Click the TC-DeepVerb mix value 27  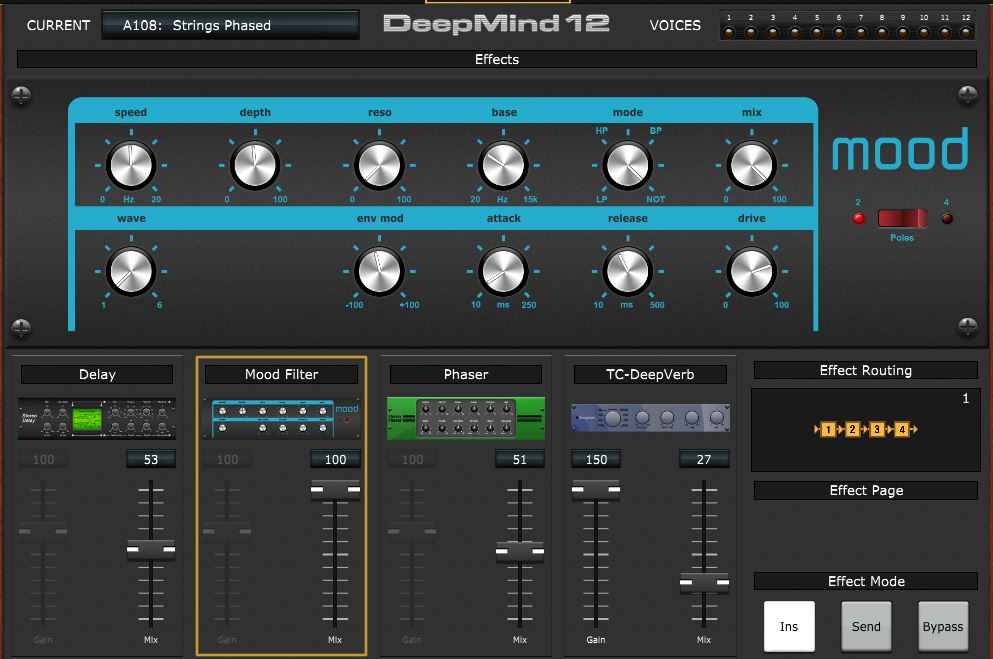pyautogui.click(x=704, y=460)
